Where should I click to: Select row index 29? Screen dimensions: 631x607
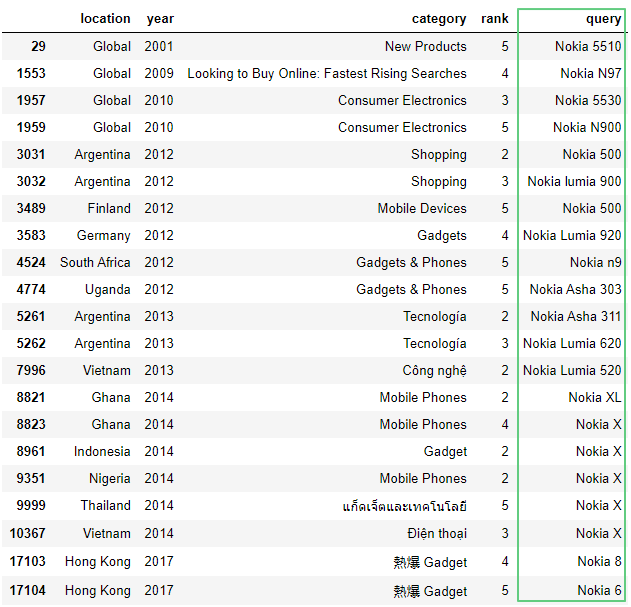38,46
